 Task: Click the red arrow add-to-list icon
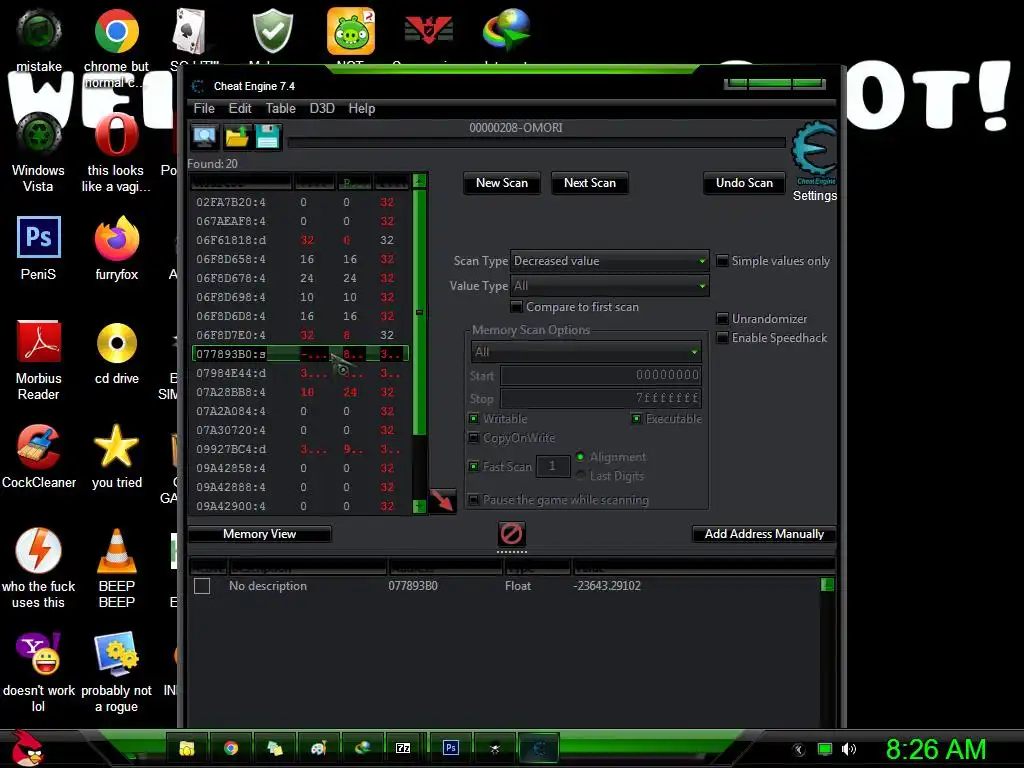click(442, 501)
